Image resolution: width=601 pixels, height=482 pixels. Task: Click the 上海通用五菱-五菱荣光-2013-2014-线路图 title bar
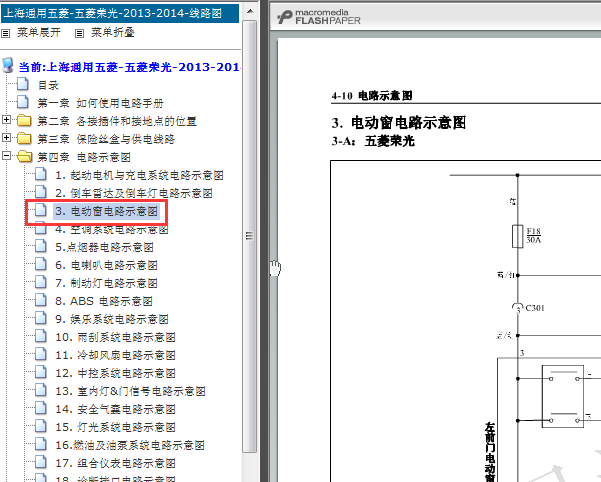120,13
